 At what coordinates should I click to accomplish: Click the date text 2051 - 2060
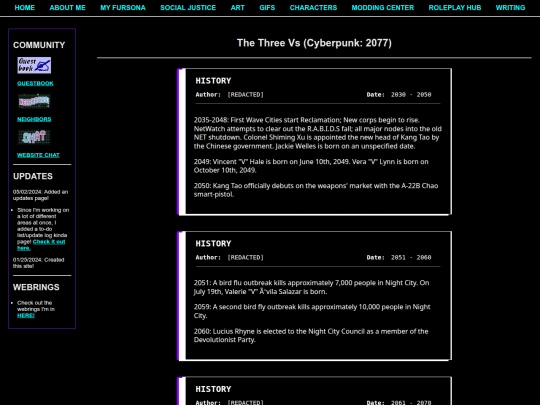411,258
